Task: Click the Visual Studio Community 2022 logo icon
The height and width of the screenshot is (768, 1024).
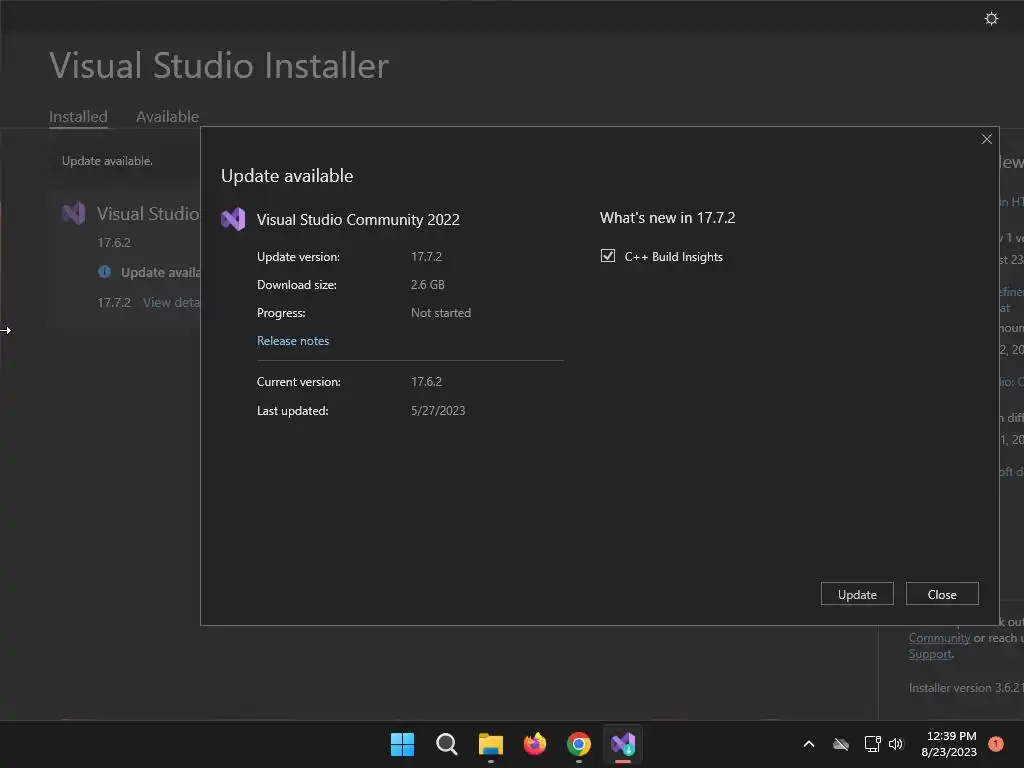Action: pyautogui.click(x=233, y=219)
